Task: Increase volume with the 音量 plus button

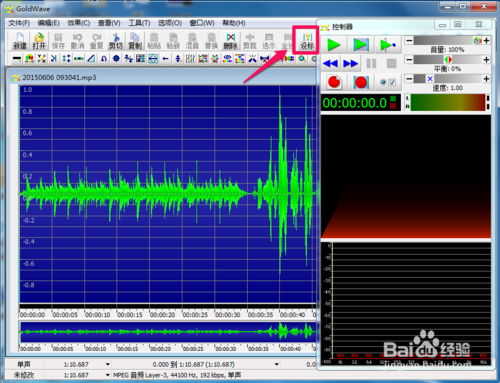Action: (486, 41)
